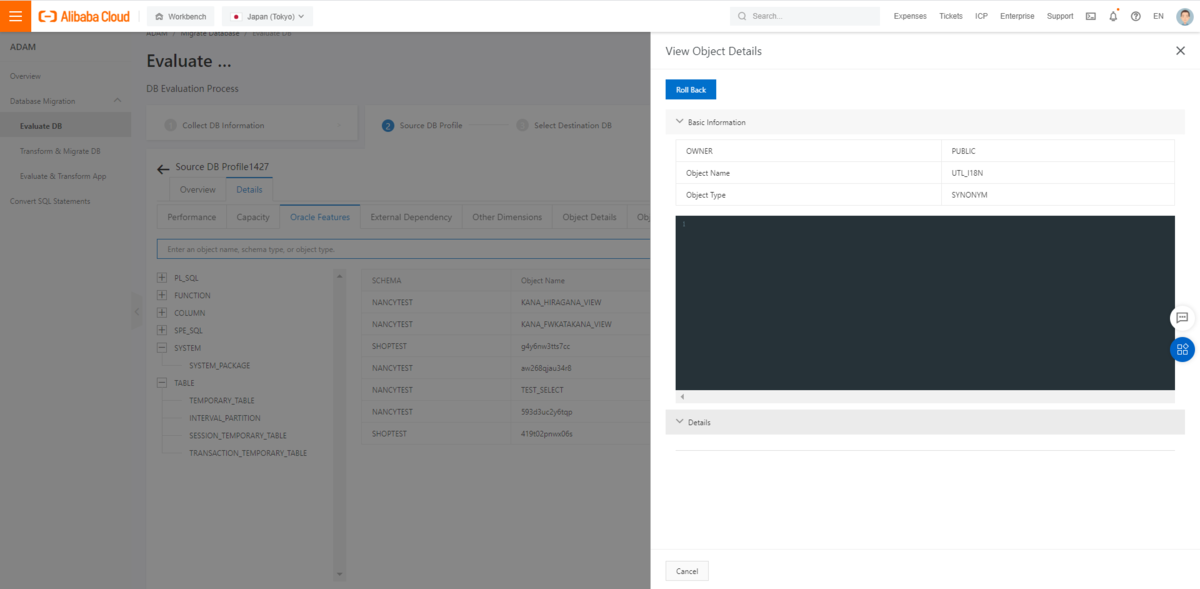Focus the top Search field
The height and width of the screenshot is (589, 1200).
[805, 16]
